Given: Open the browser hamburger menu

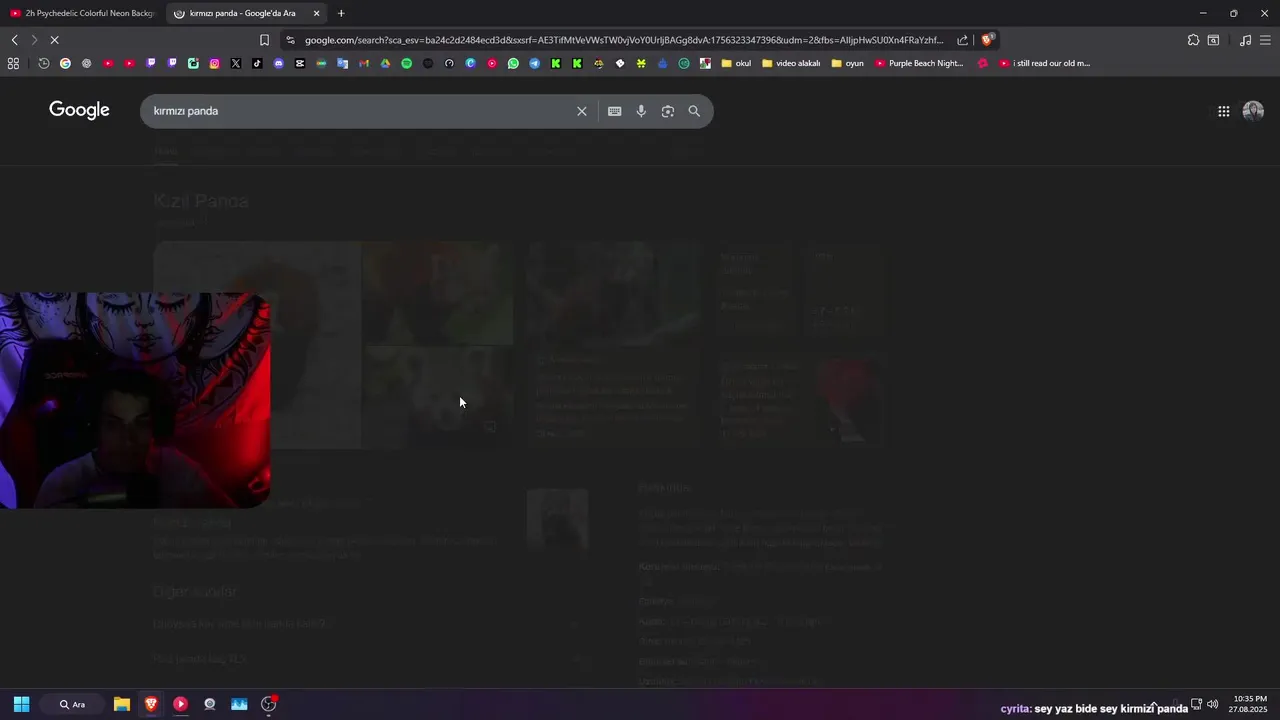Looking at the screenshot, I should (x=1265, y=40).
